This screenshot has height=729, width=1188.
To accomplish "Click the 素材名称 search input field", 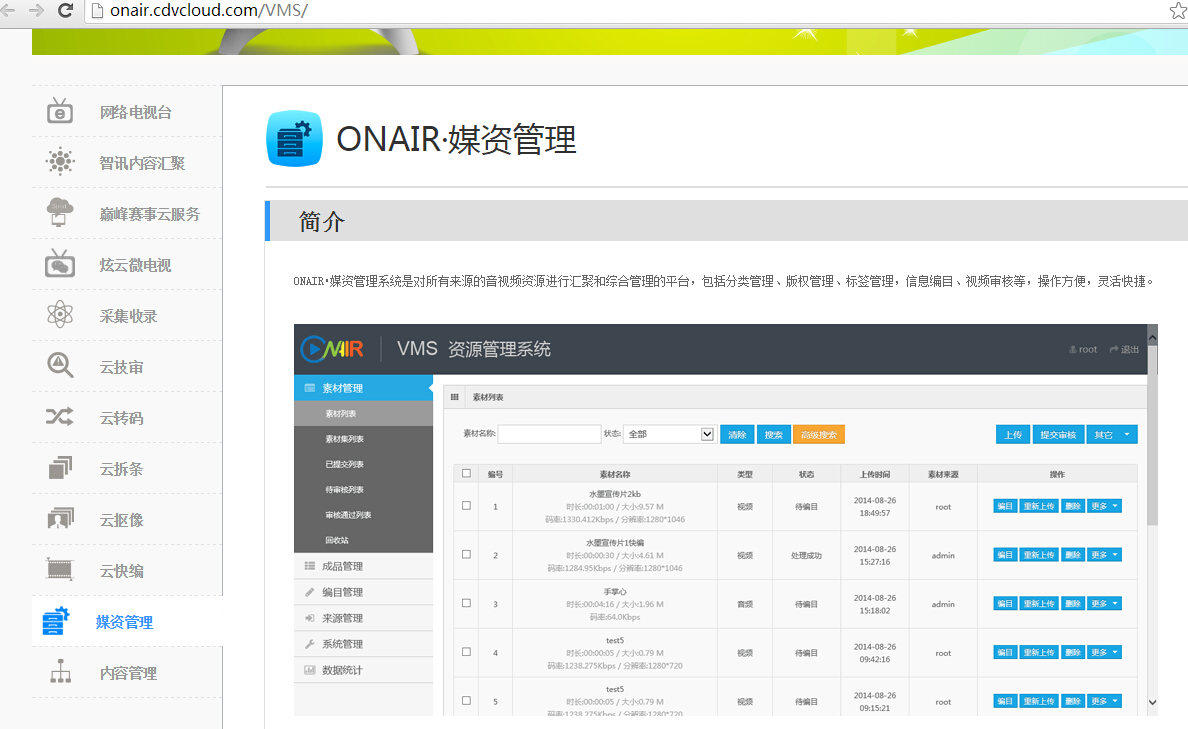I will (549, 434).
